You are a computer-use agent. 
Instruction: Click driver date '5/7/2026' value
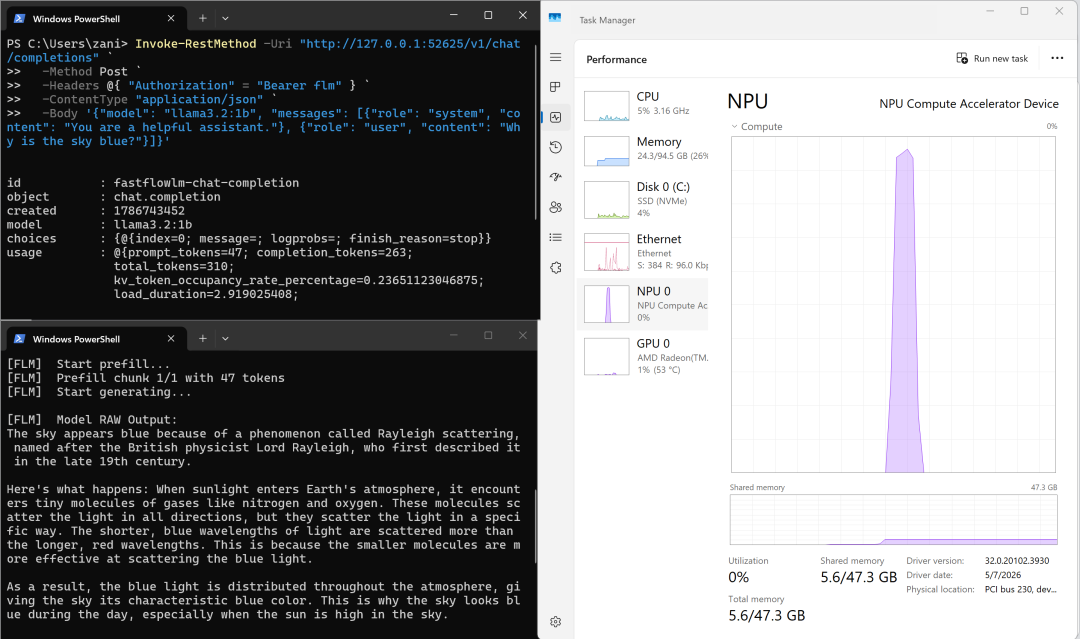coord(1003,575)
